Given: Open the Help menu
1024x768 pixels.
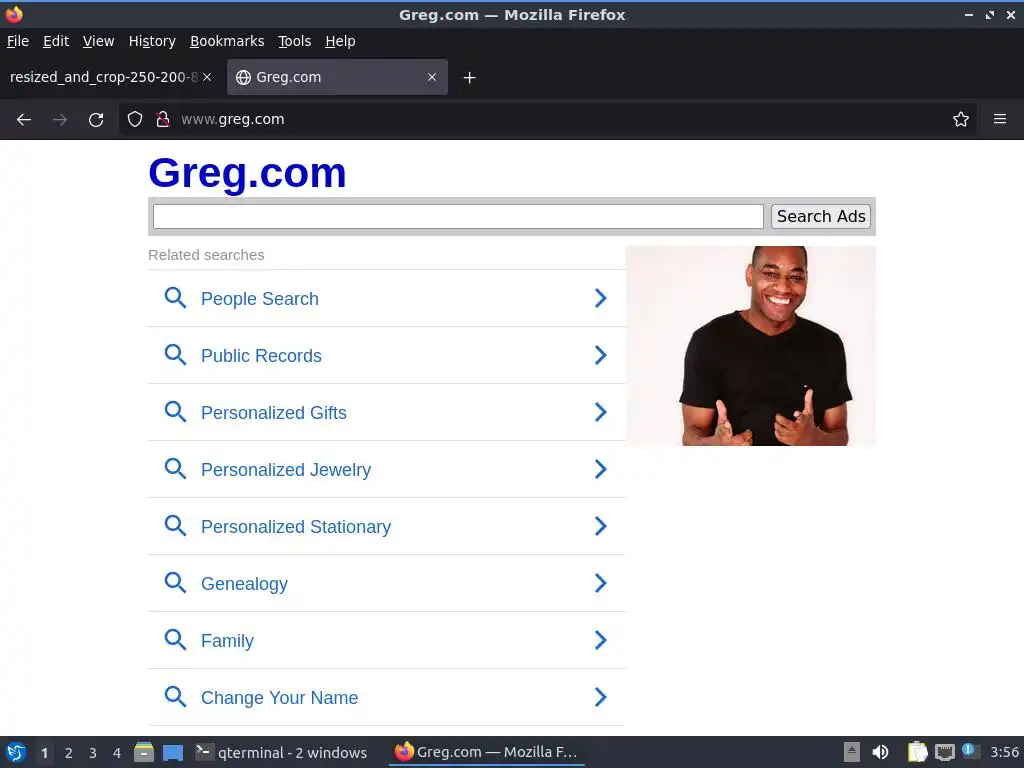Looking at the screenshot, I should pyautogui.click(x=340, y=41).
